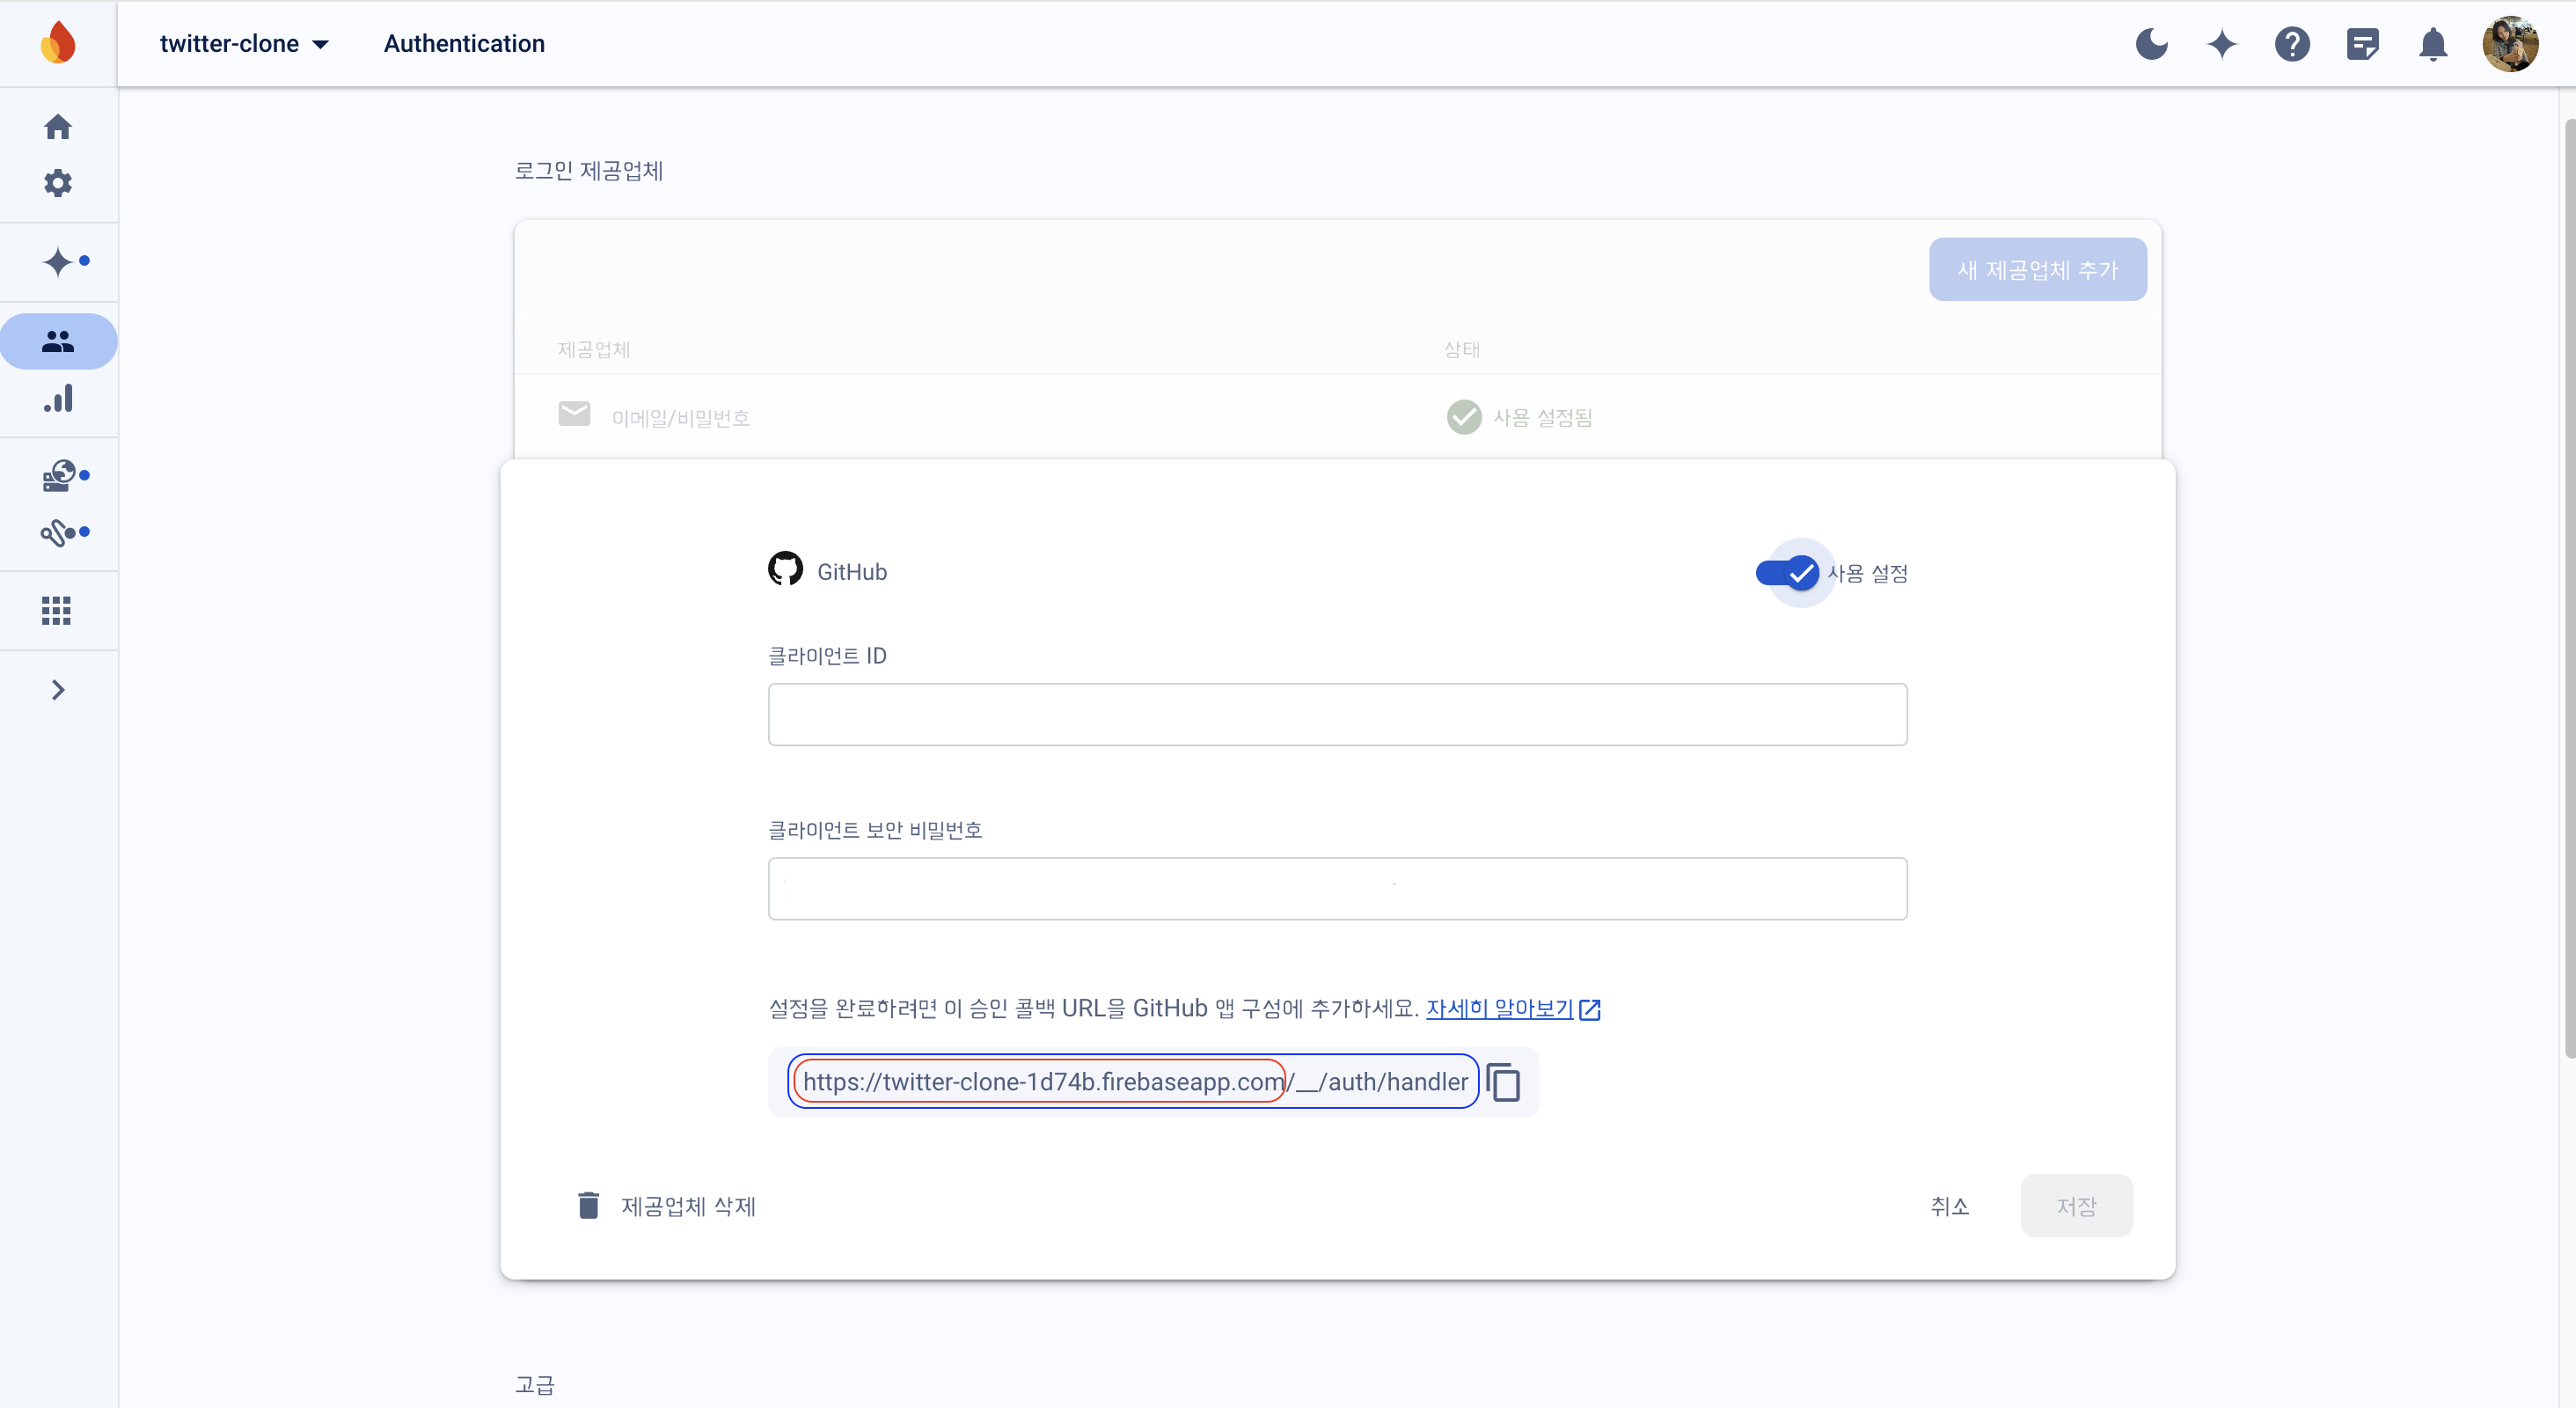Open Authentication sidebar item

pos(58,342)
